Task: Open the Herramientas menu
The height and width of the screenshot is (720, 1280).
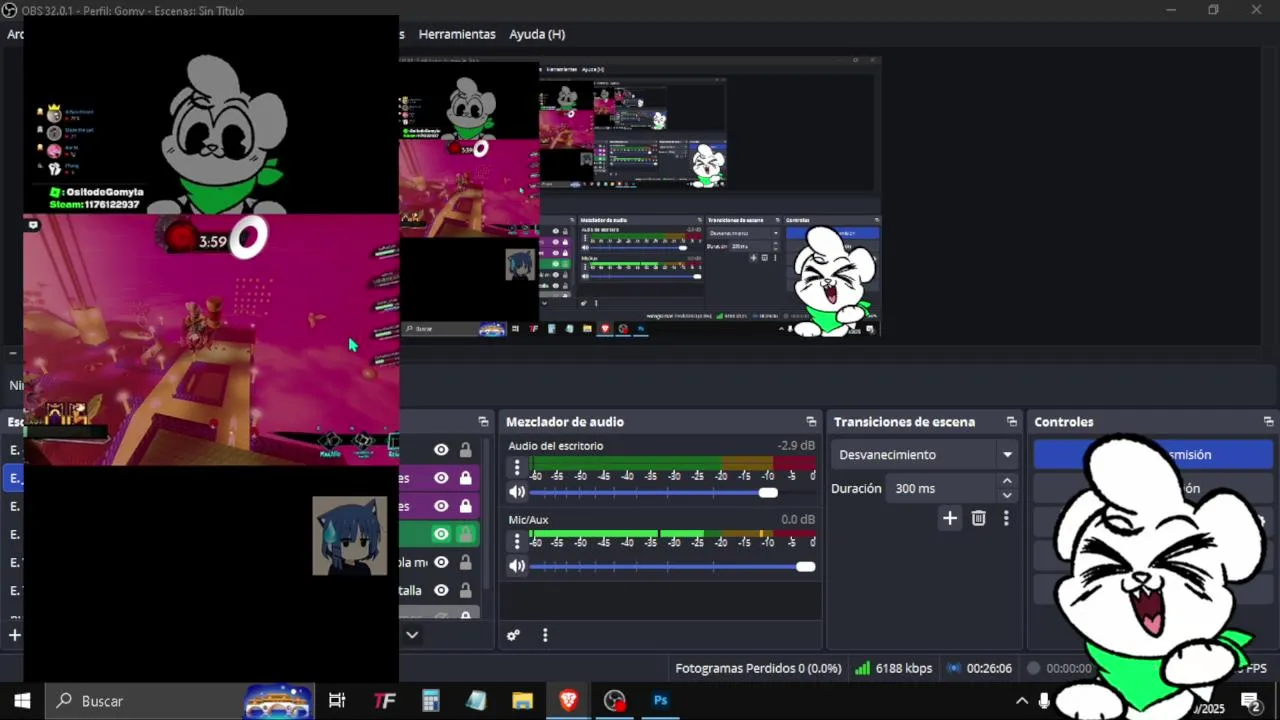Action: [x=457, y=34]
